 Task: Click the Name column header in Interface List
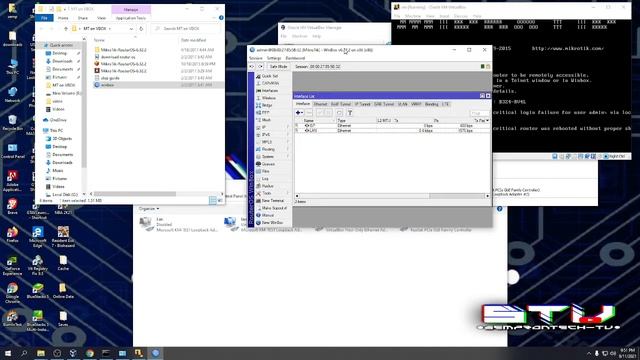[319, 121]
